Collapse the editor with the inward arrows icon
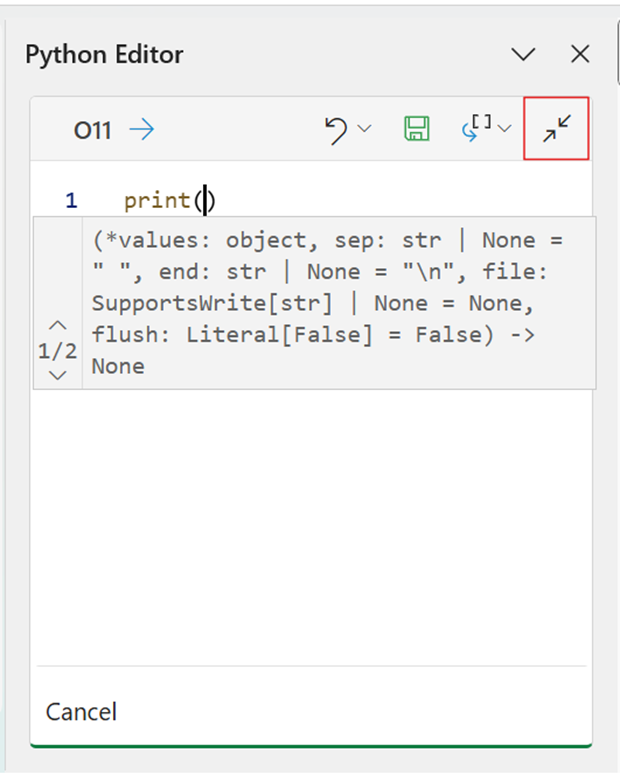The height and width of the screenshot is (774, 620). tap(556, 128)
